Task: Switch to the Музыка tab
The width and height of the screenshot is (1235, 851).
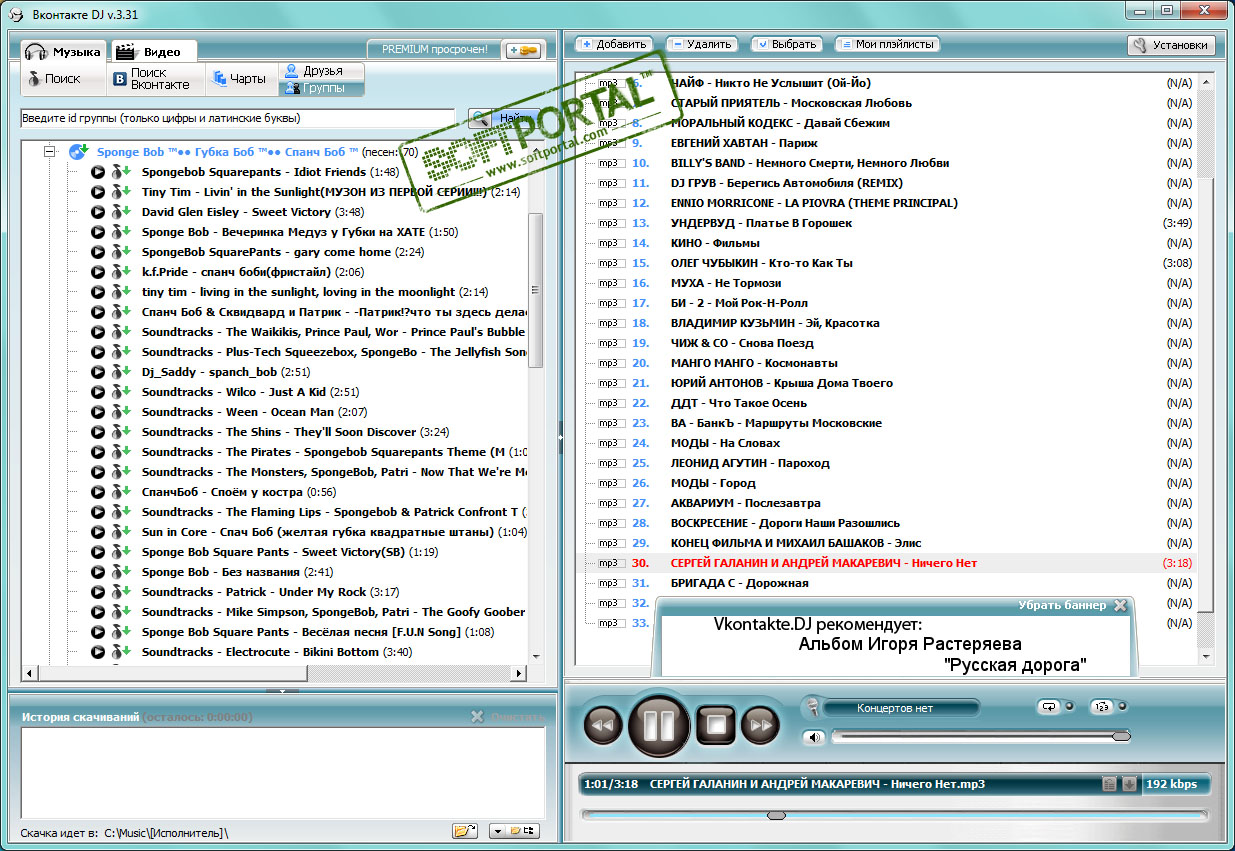Action: click(x=64, y=51)
